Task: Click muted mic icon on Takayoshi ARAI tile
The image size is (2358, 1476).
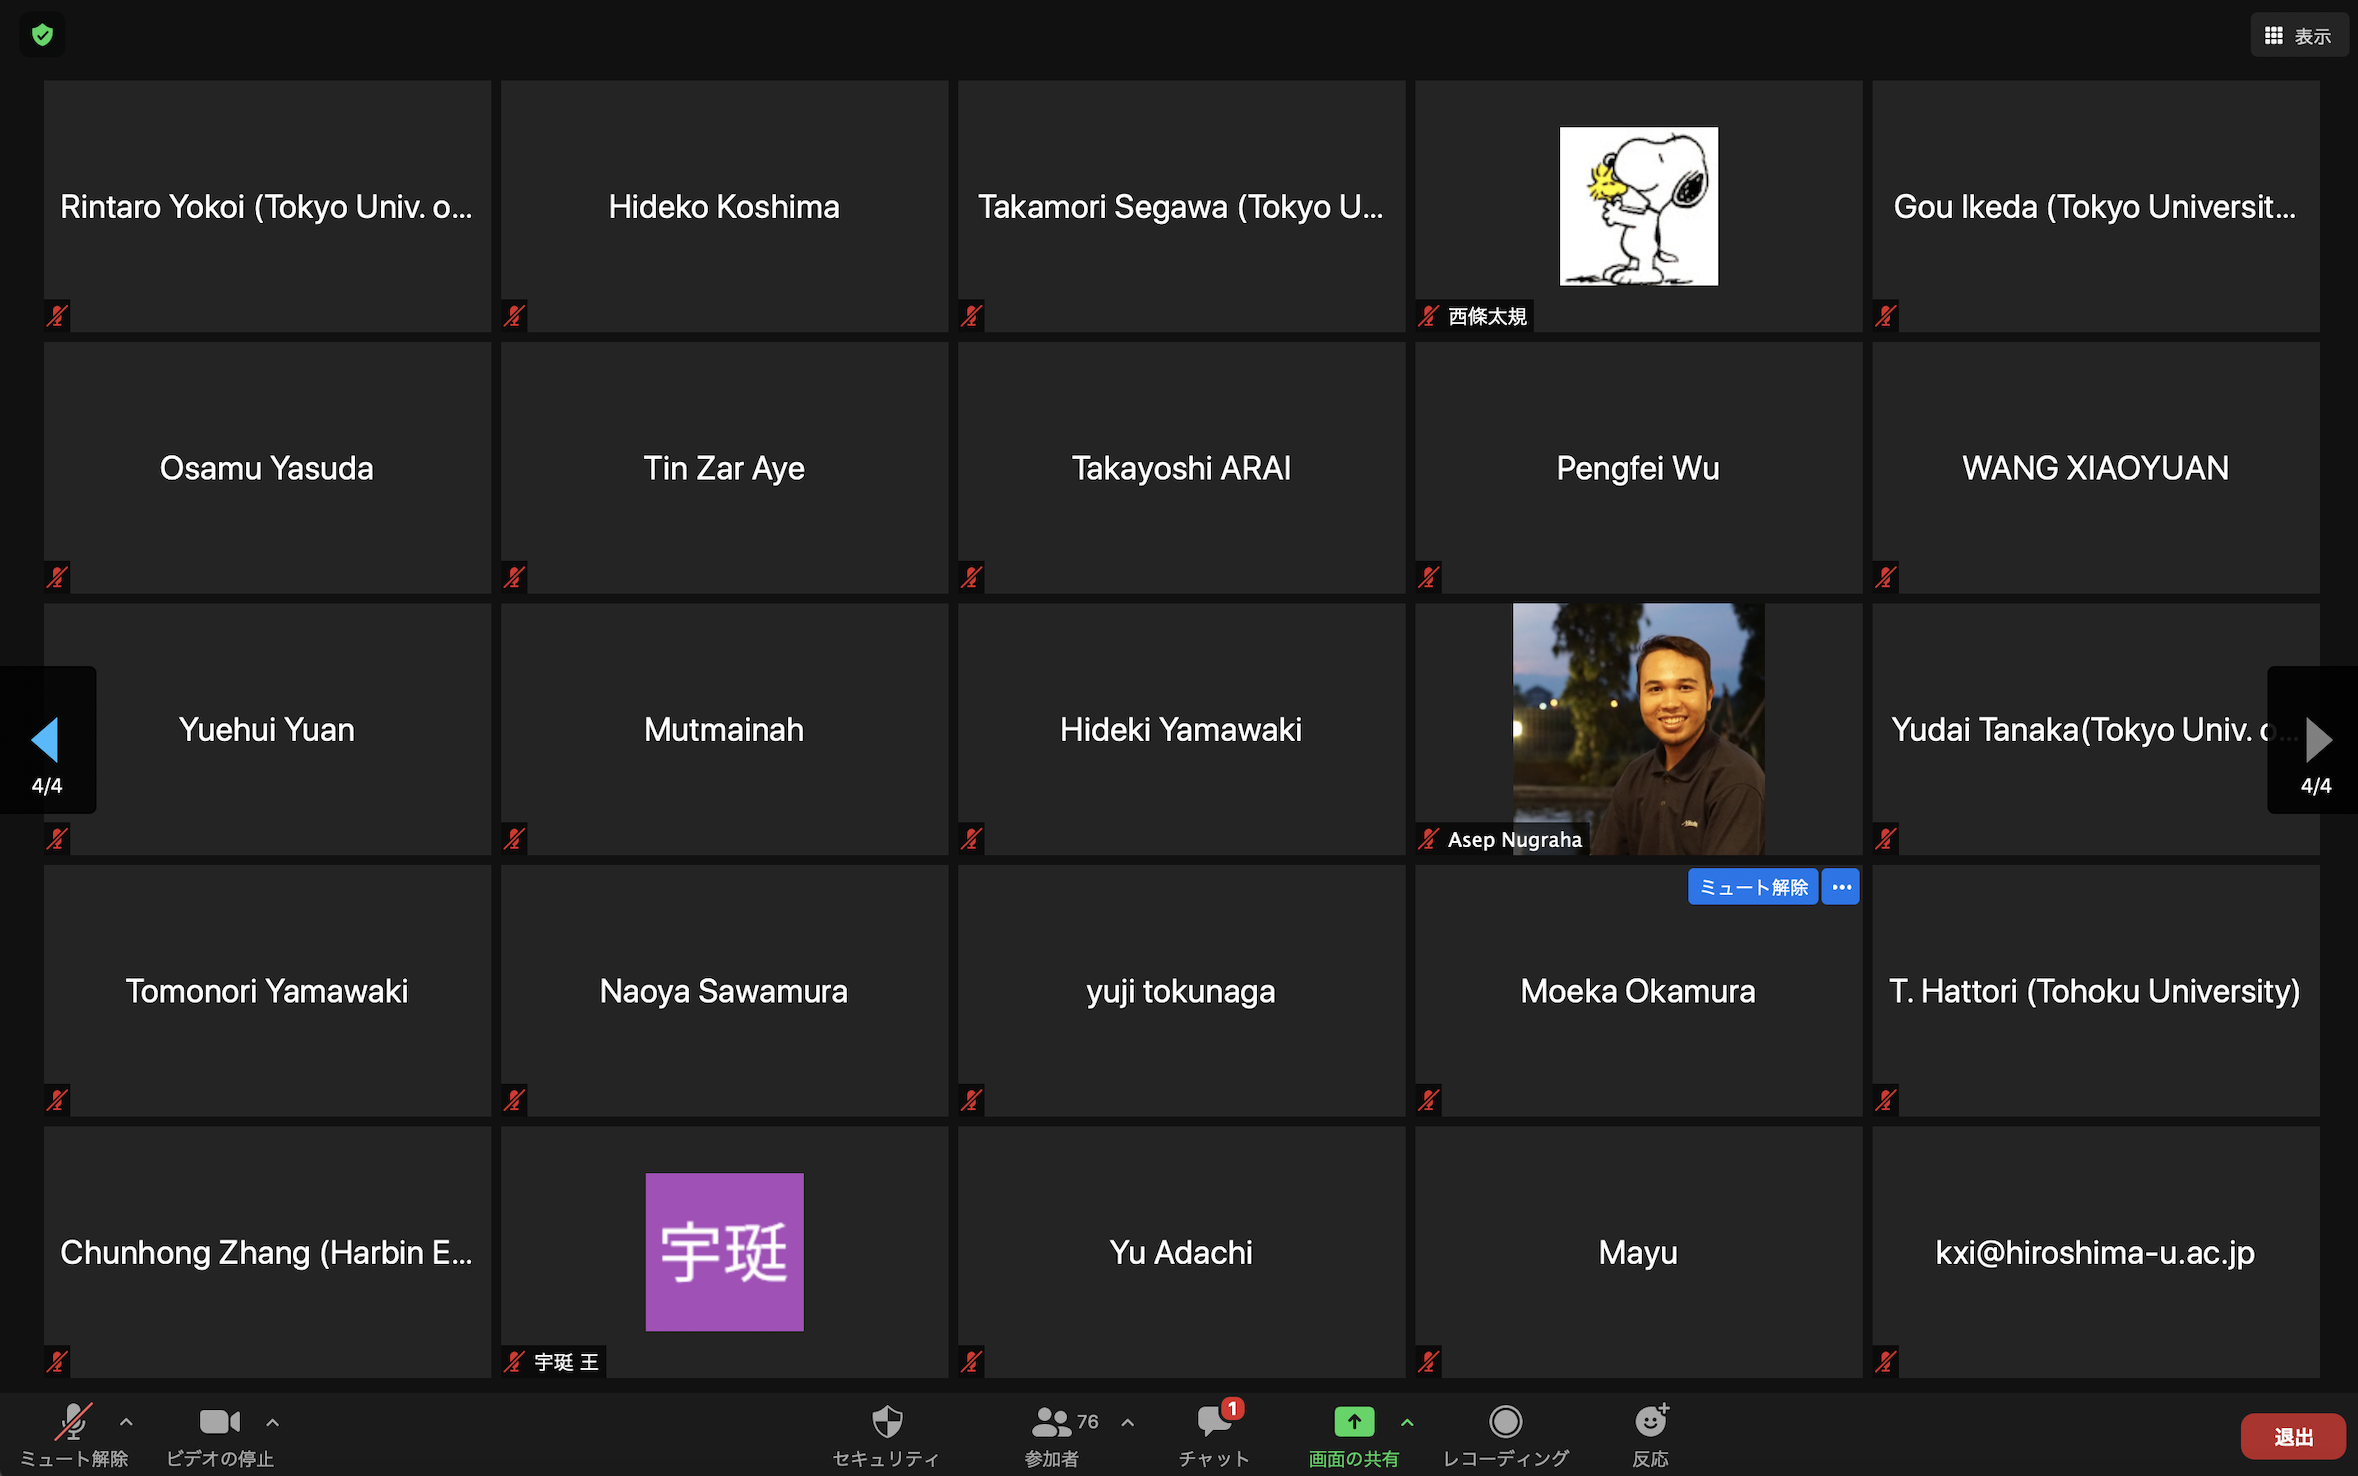Action: click(971, 577)
